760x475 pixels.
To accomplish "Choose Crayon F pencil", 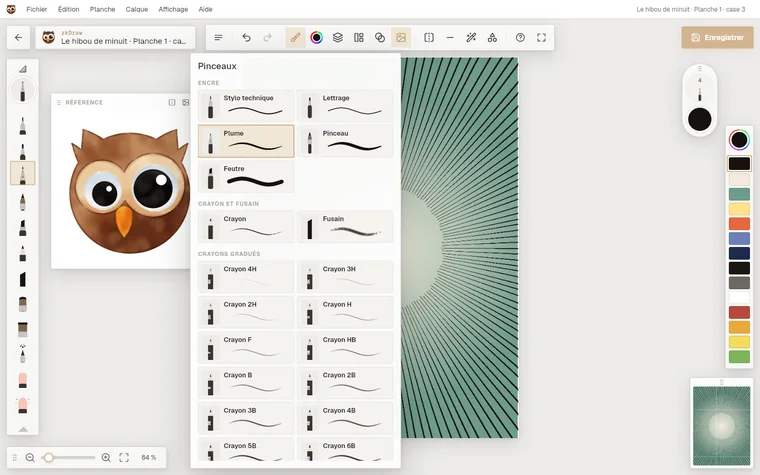I will [246, 348].
